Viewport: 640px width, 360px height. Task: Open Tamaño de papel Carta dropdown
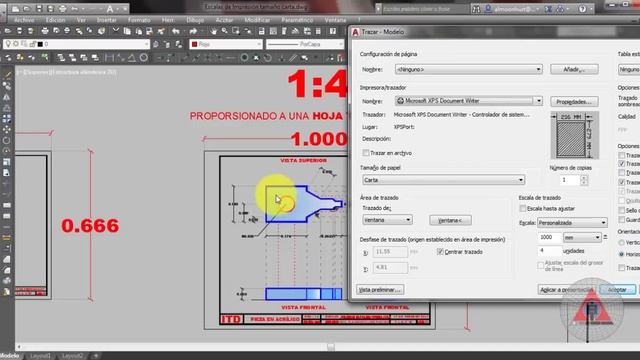(443, 180)
